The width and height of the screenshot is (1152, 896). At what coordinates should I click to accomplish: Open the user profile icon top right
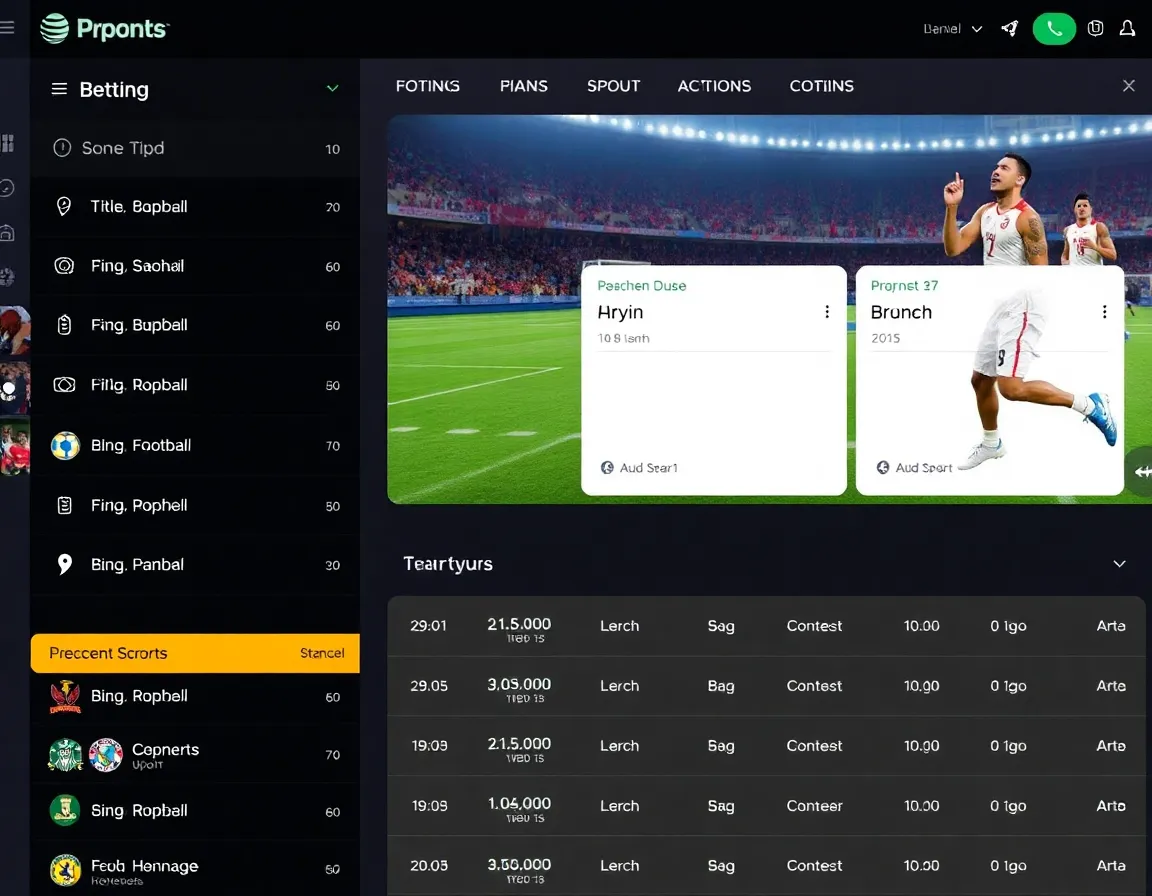click(x=1128, y=28)
